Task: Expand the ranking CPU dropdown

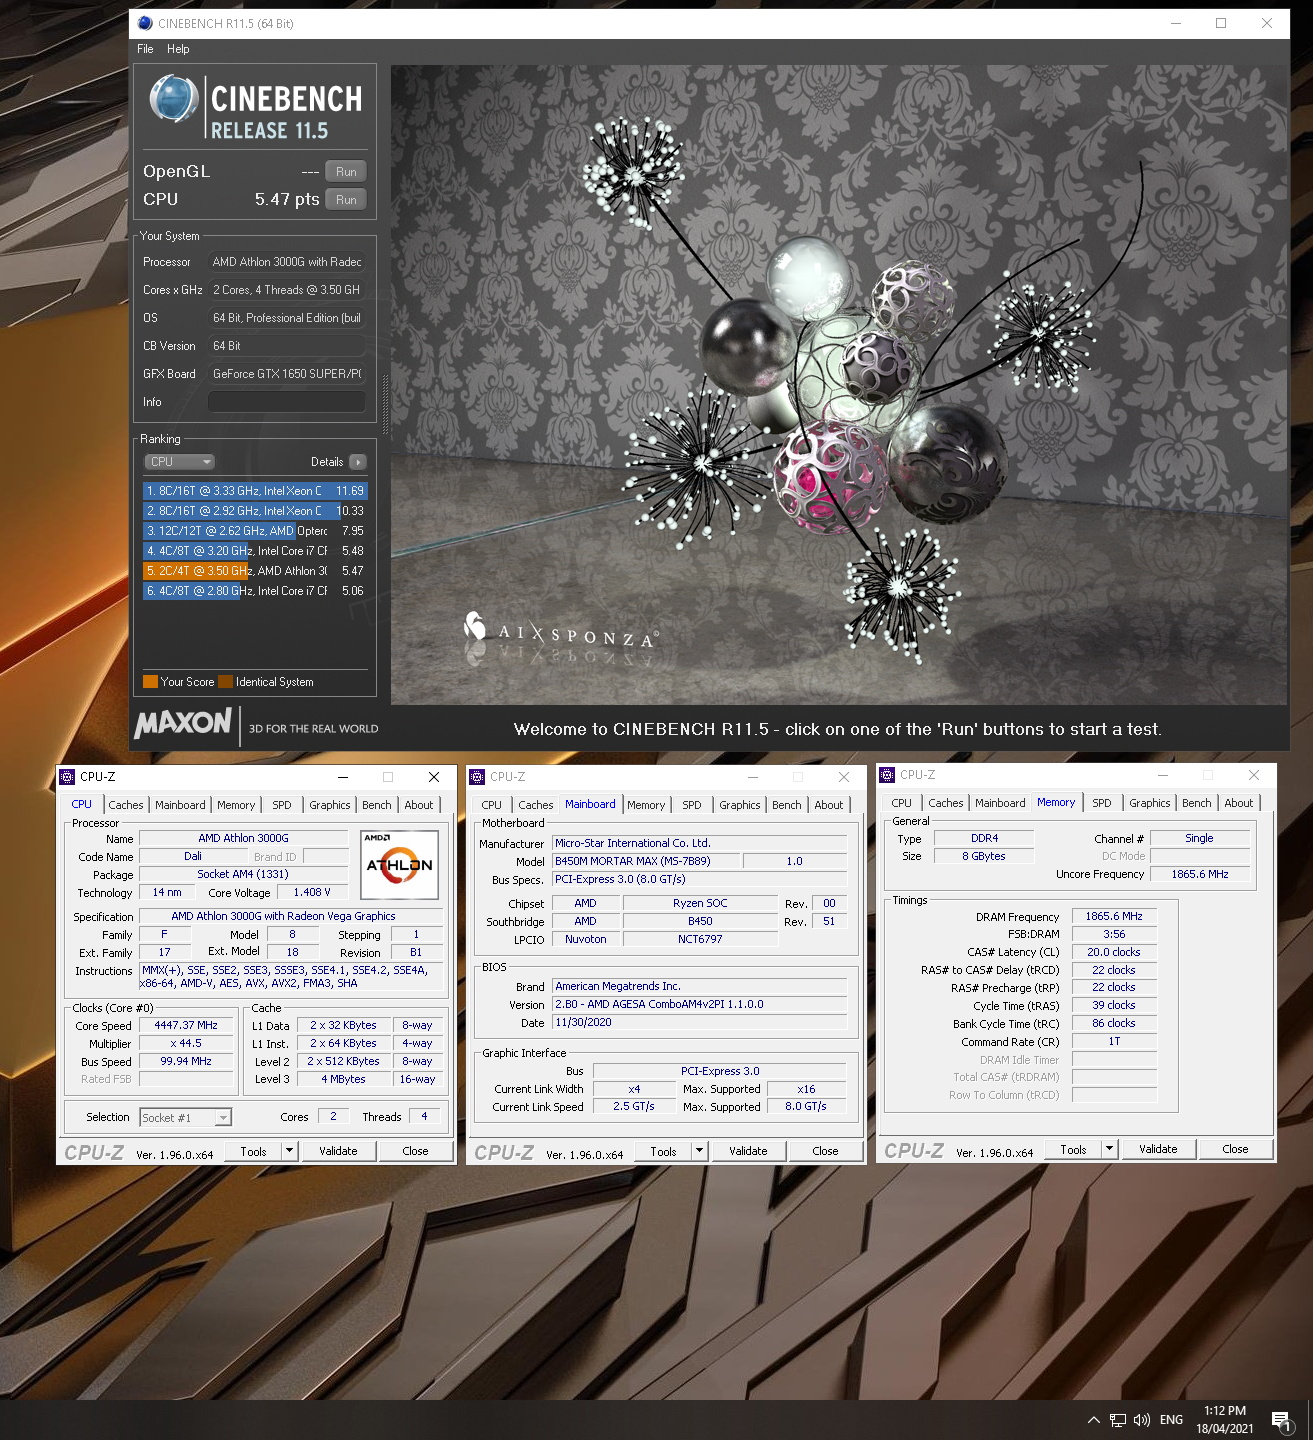Action: (x=180, y=462)
